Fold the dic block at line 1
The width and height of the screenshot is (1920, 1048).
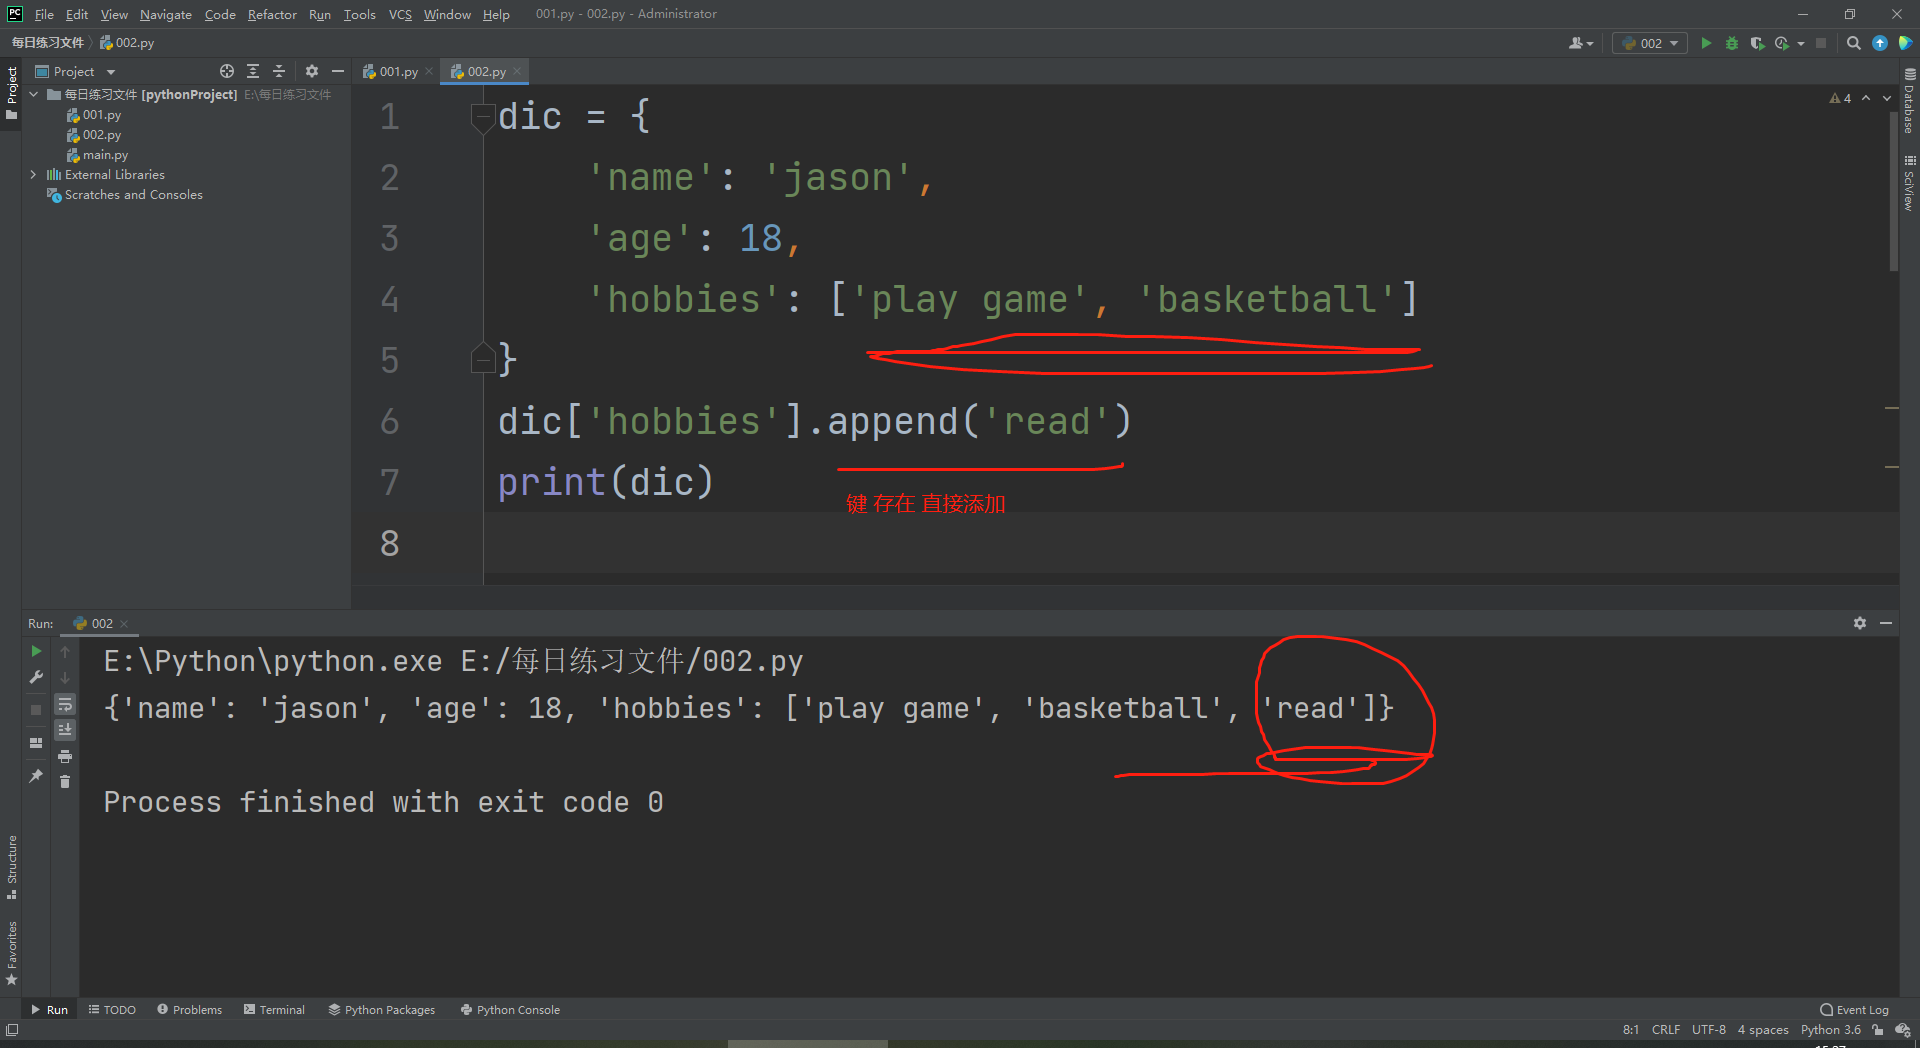point(483,117)
